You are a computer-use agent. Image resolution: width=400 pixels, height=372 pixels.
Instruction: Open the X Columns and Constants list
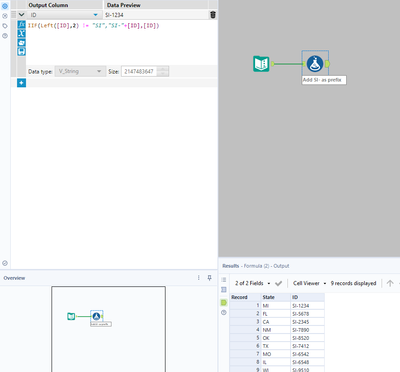point(21,33)
